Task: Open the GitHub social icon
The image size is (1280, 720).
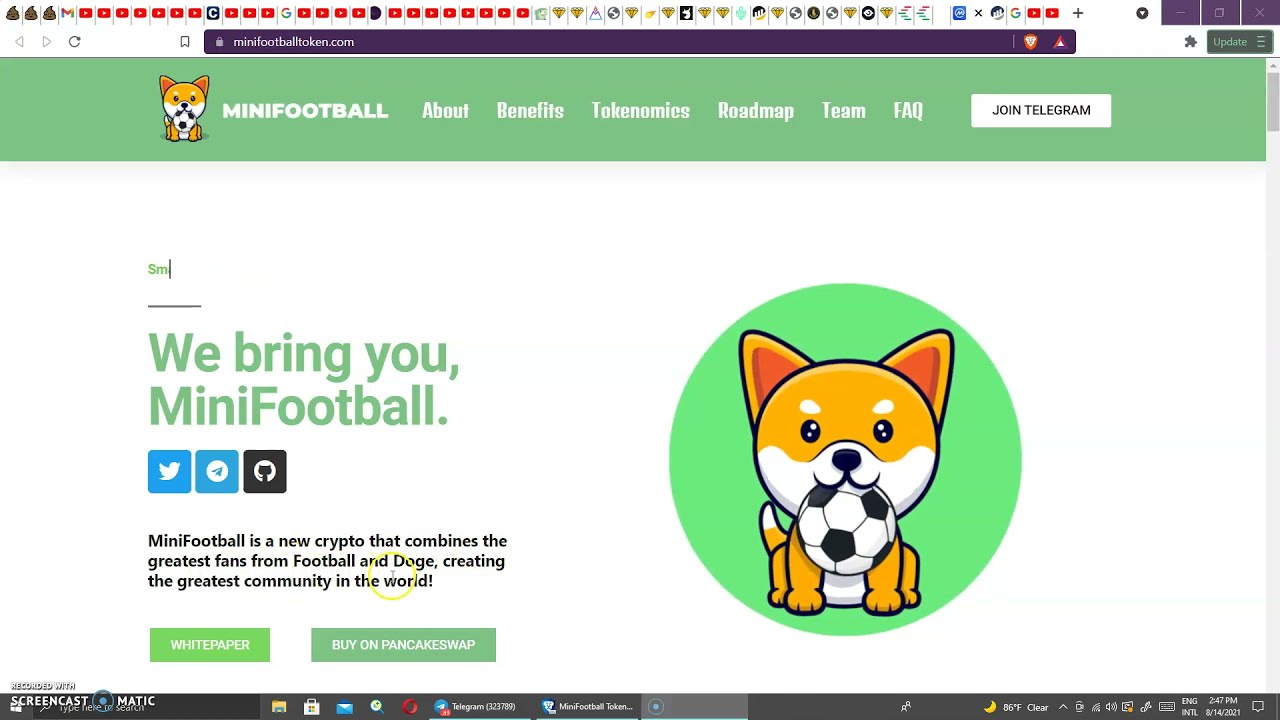Action: pyautogui.click(x=265, y=471)
